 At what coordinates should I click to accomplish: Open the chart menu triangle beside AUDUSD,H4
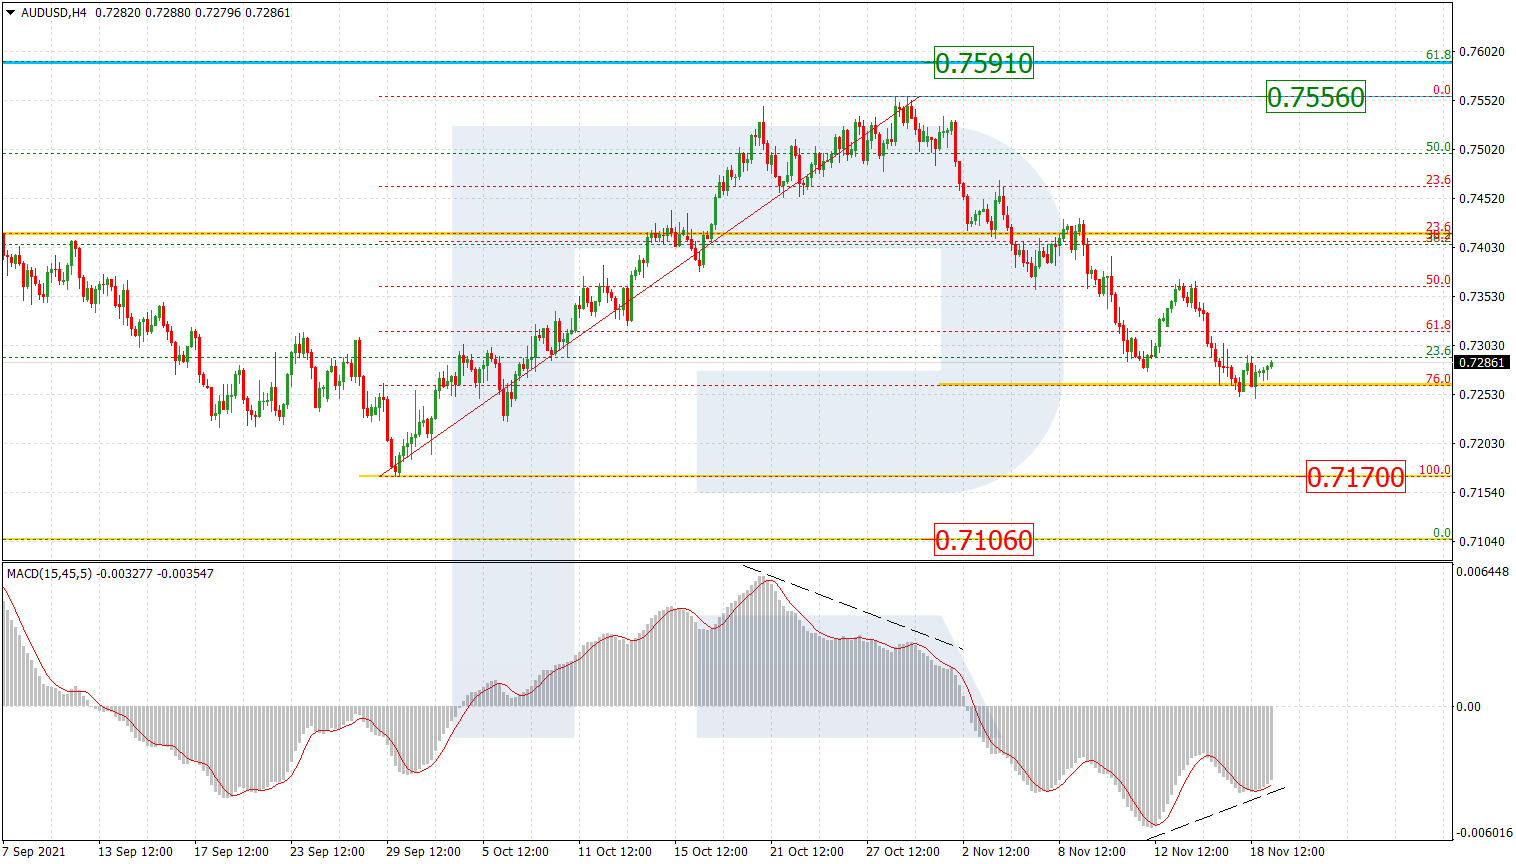11,13
